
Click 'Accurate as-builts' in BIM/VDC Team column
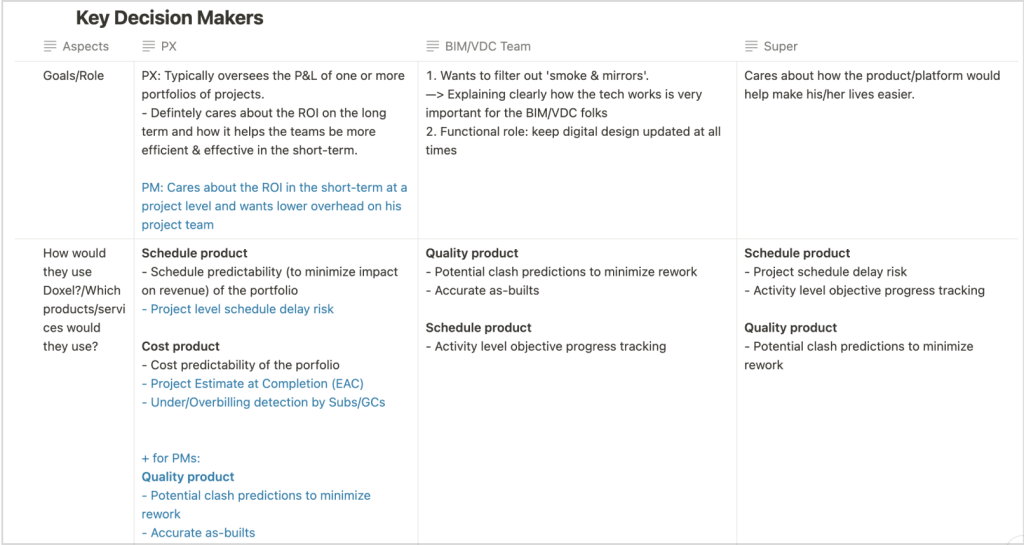[487, 291]
